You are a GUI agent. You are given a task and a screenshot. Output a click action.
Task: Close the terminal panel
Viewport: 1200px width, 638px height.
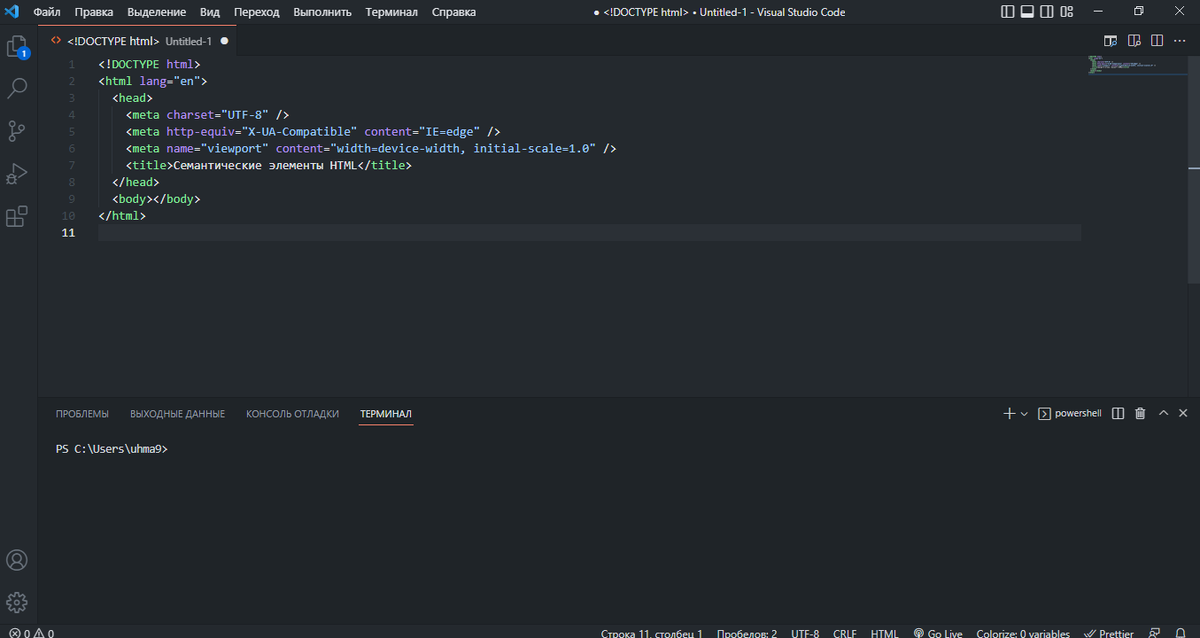[x=1184, y=413]
